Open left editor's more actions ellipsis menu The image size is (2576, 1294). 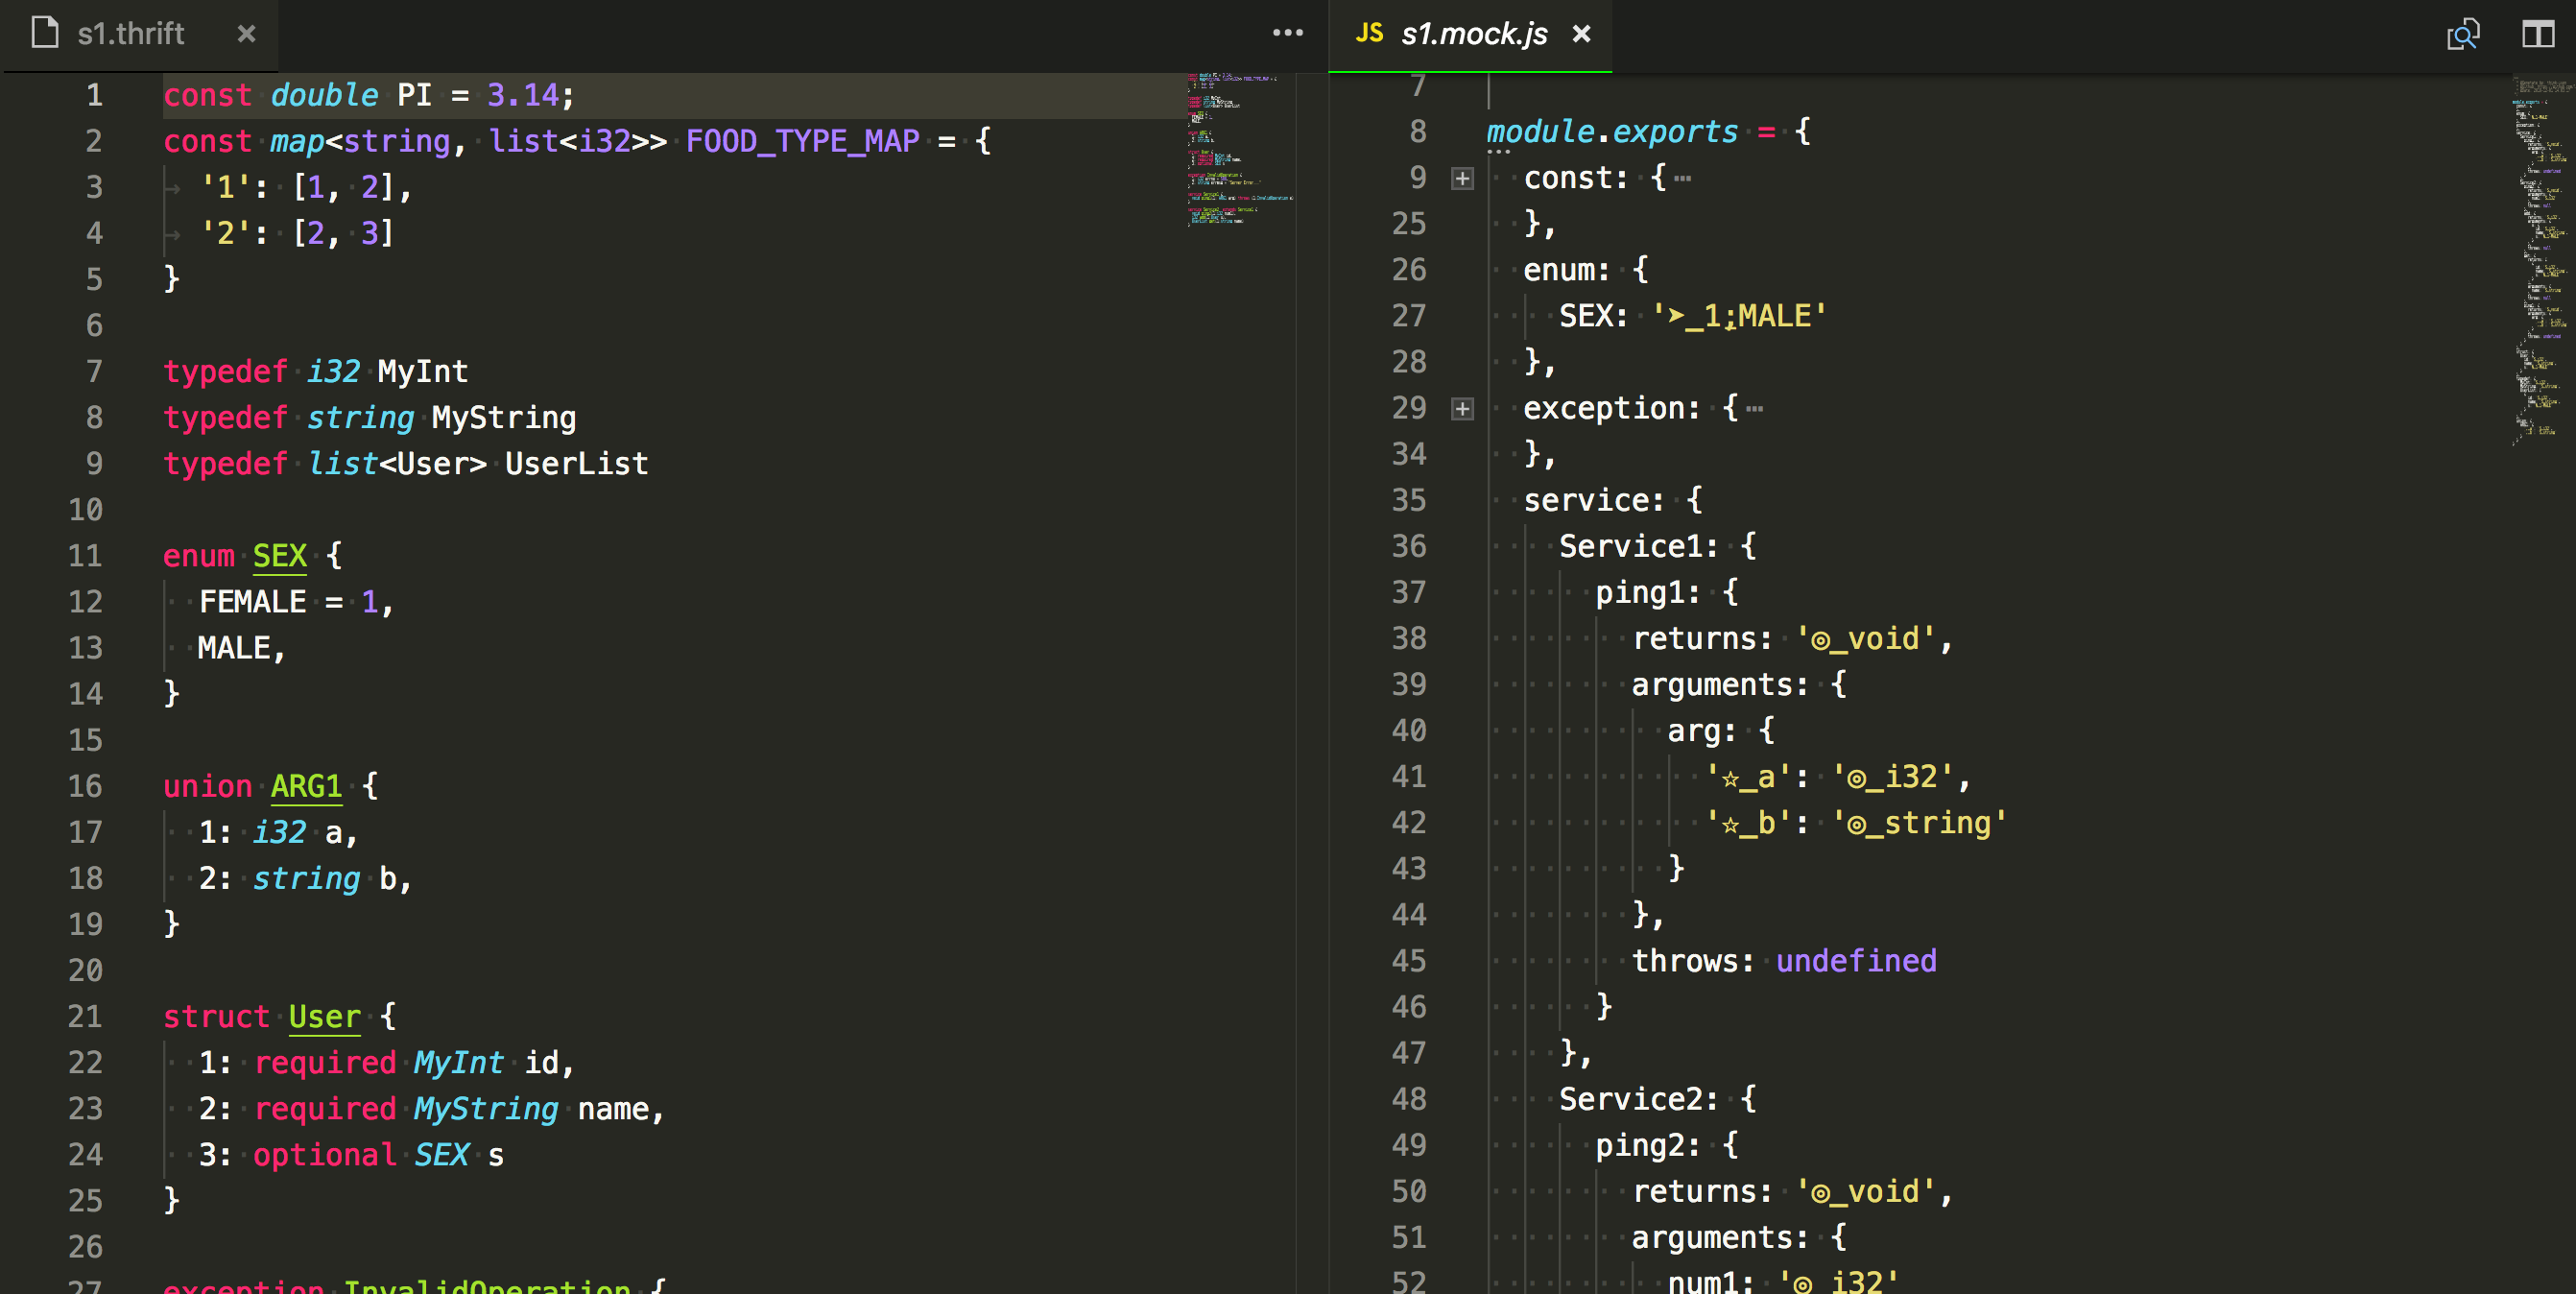tap(1287, 33)
